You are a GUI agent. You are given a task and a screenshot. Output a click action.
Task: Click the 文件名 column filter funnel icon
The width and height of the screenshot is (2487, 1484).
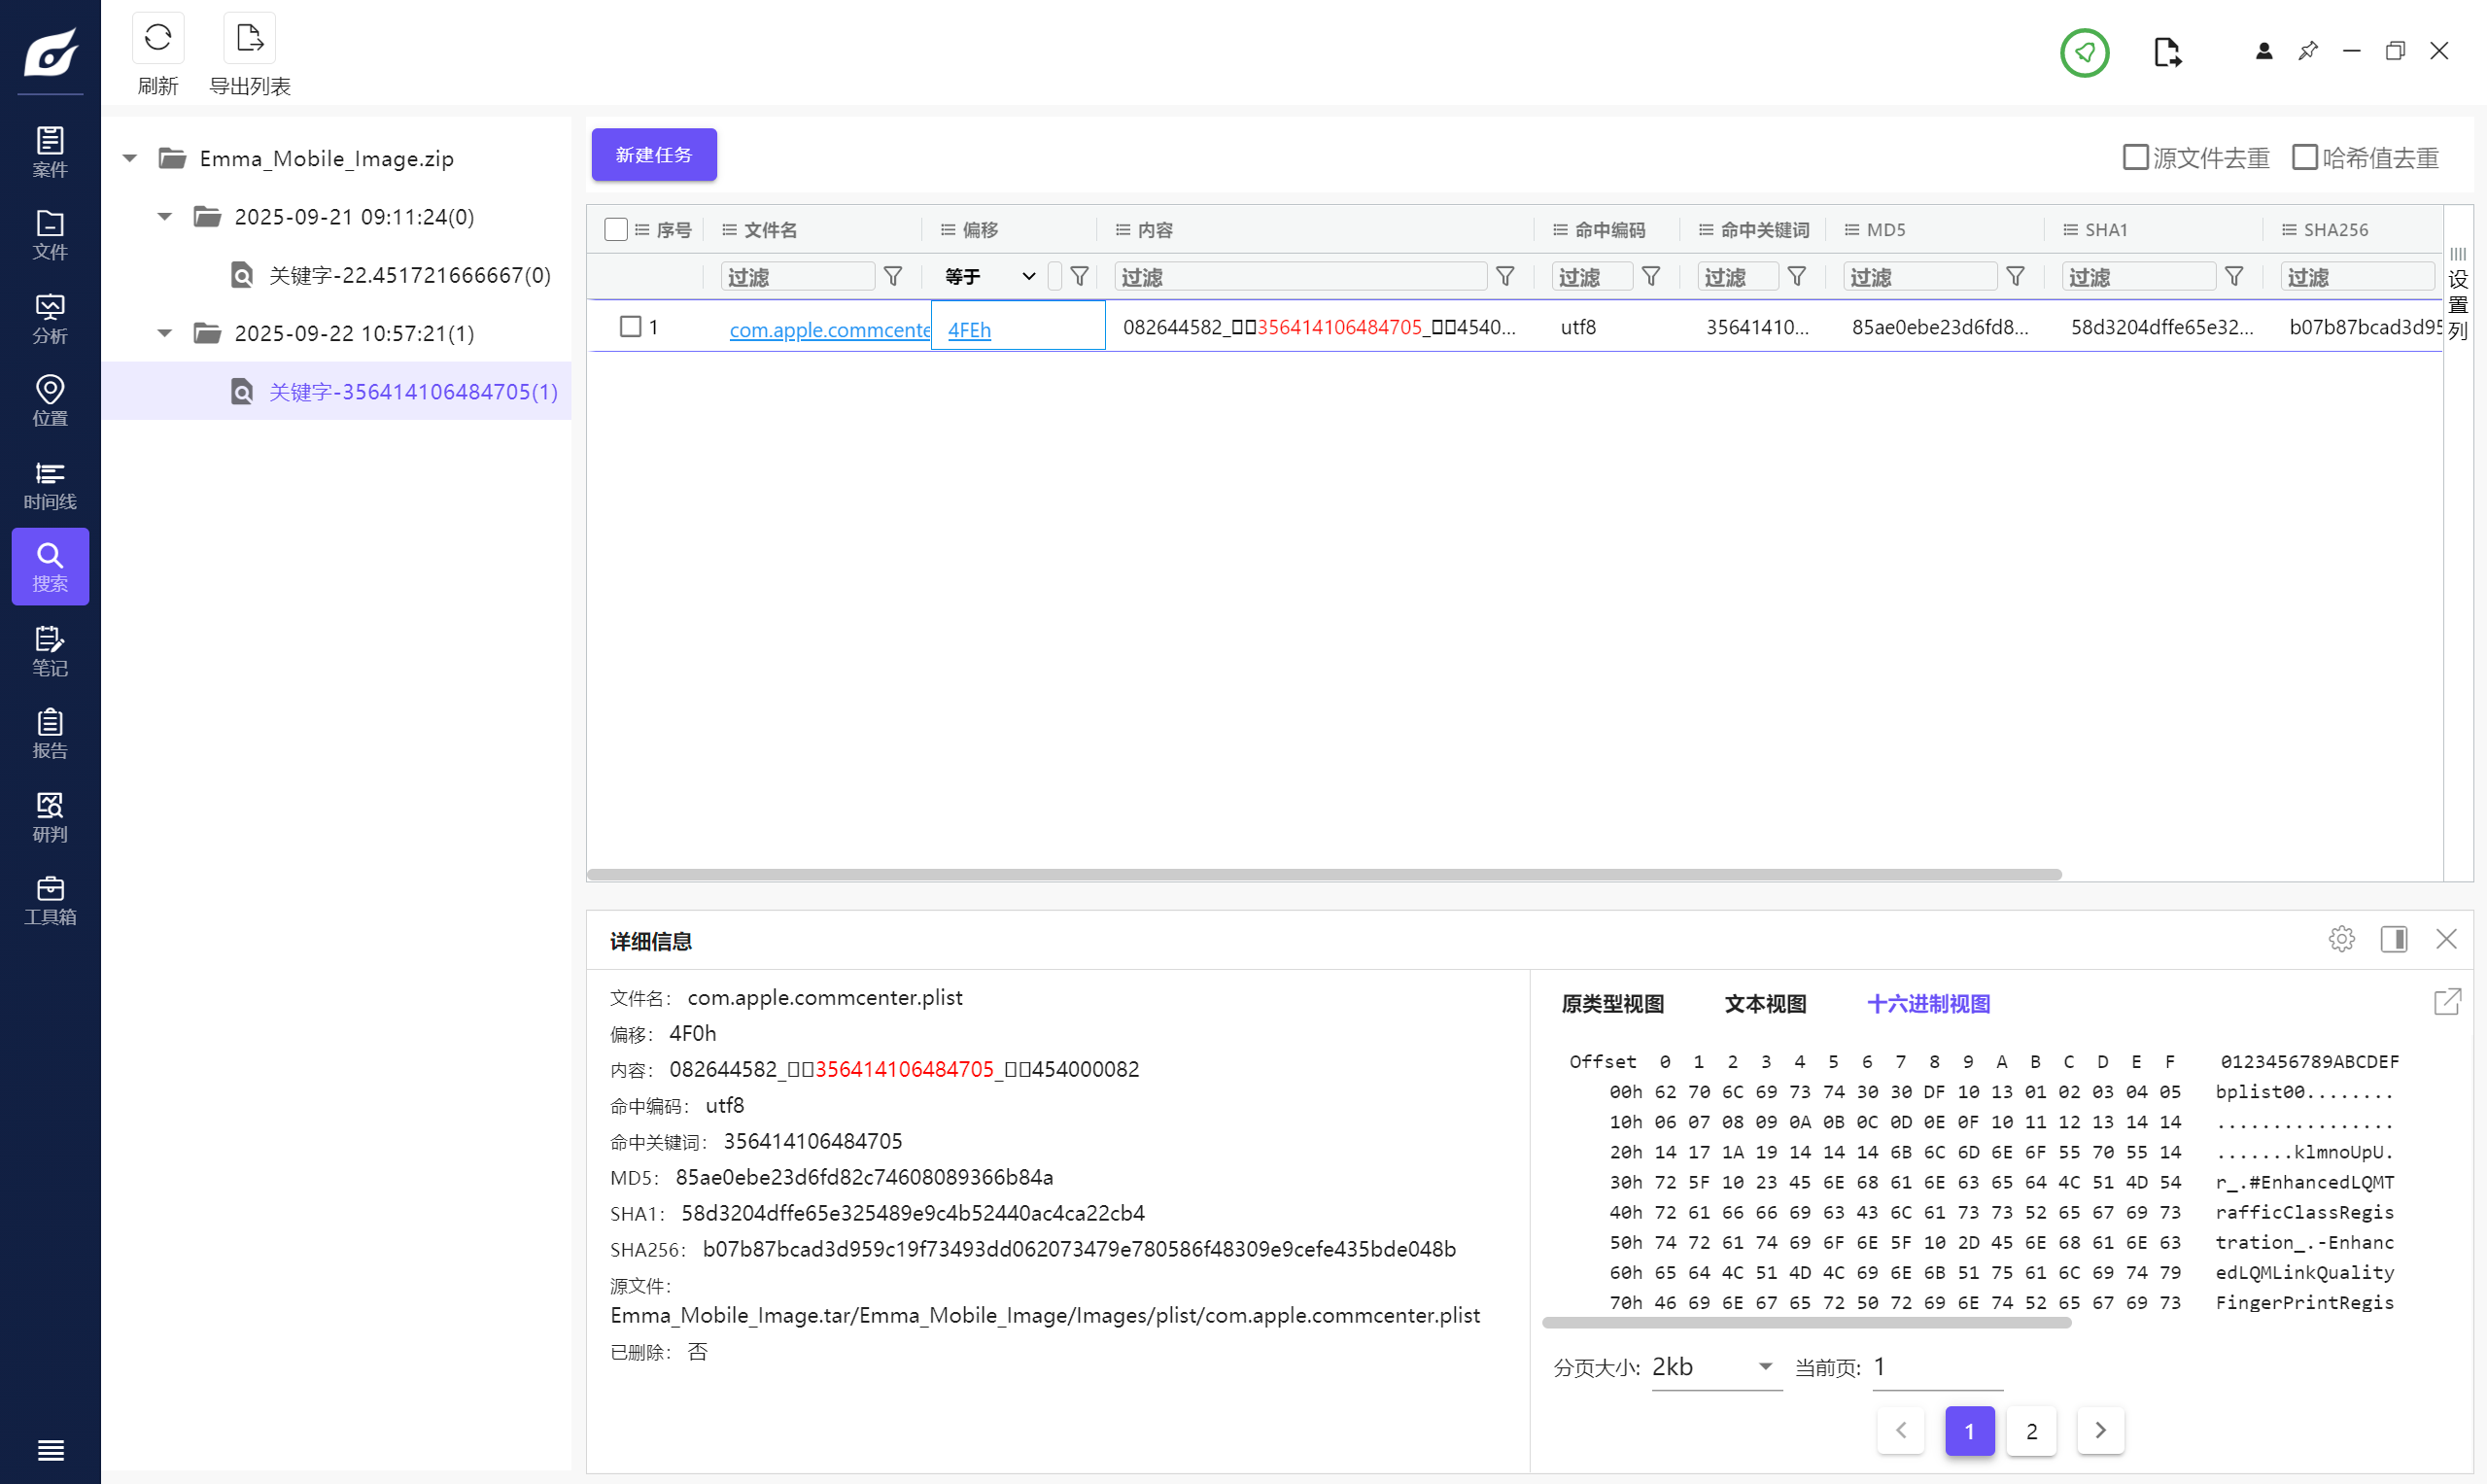tap(893, 276)
